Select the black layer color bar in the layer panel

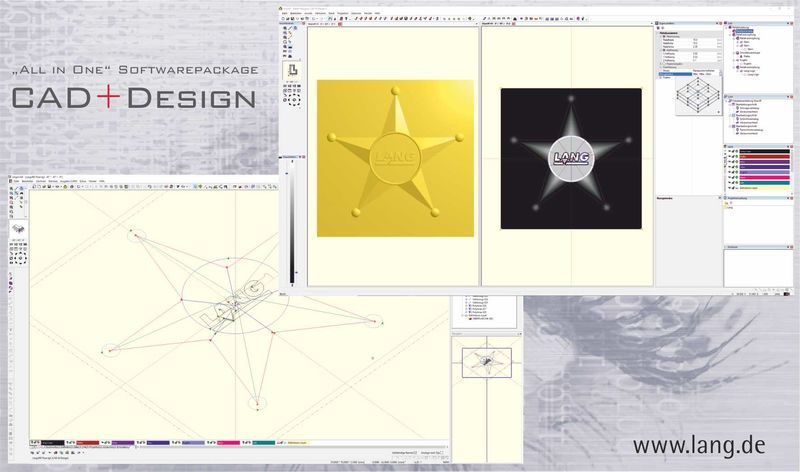pyautogui.click(x=765, y=151)
